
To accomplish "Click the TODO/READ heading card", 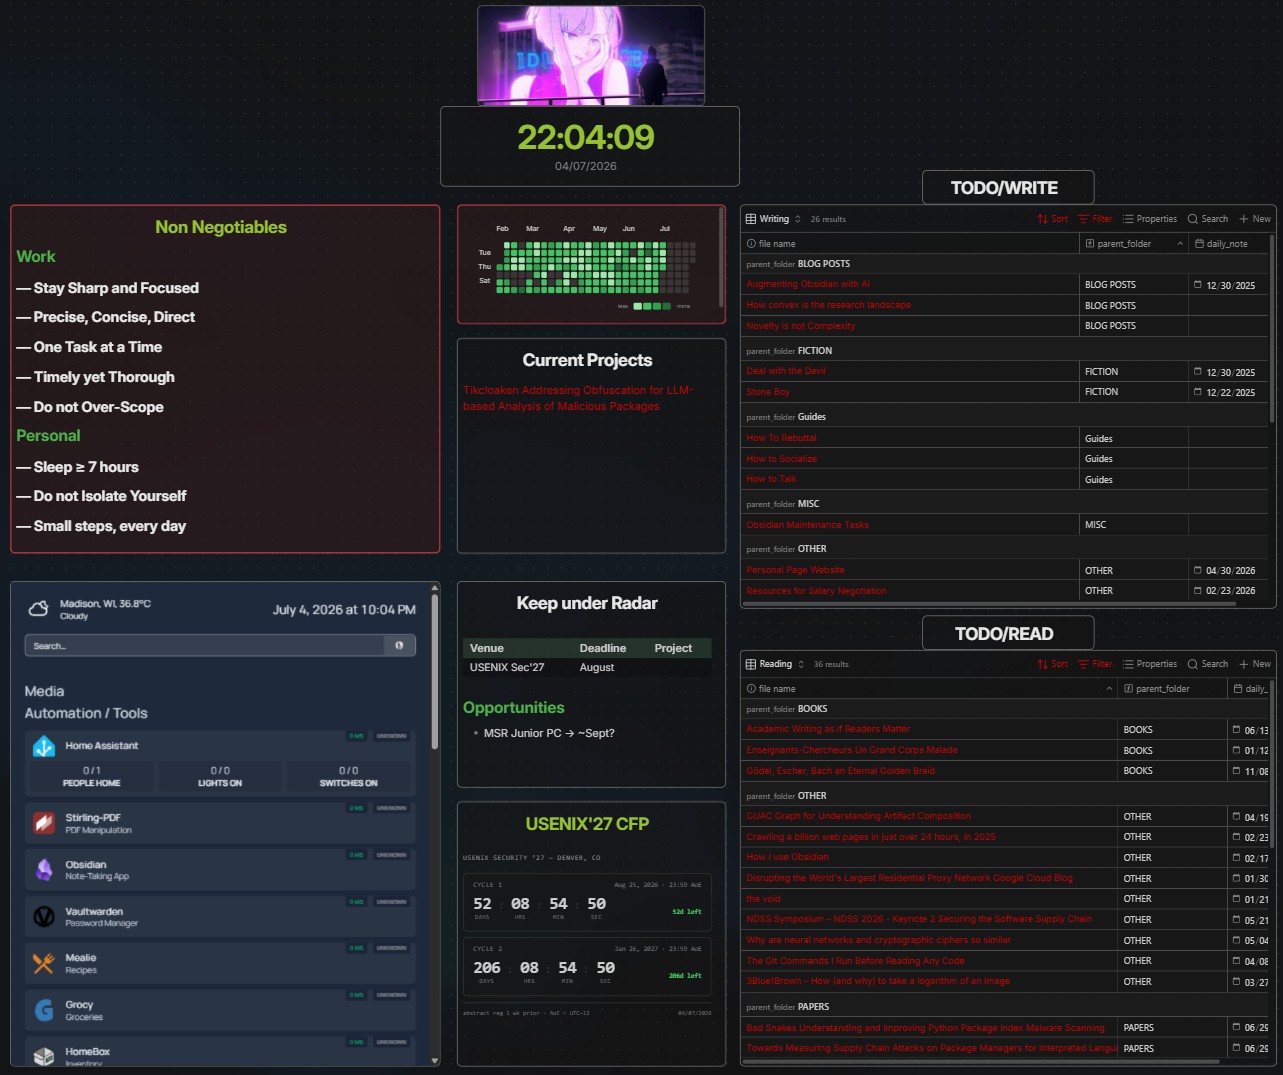I will pos(1008,634).
